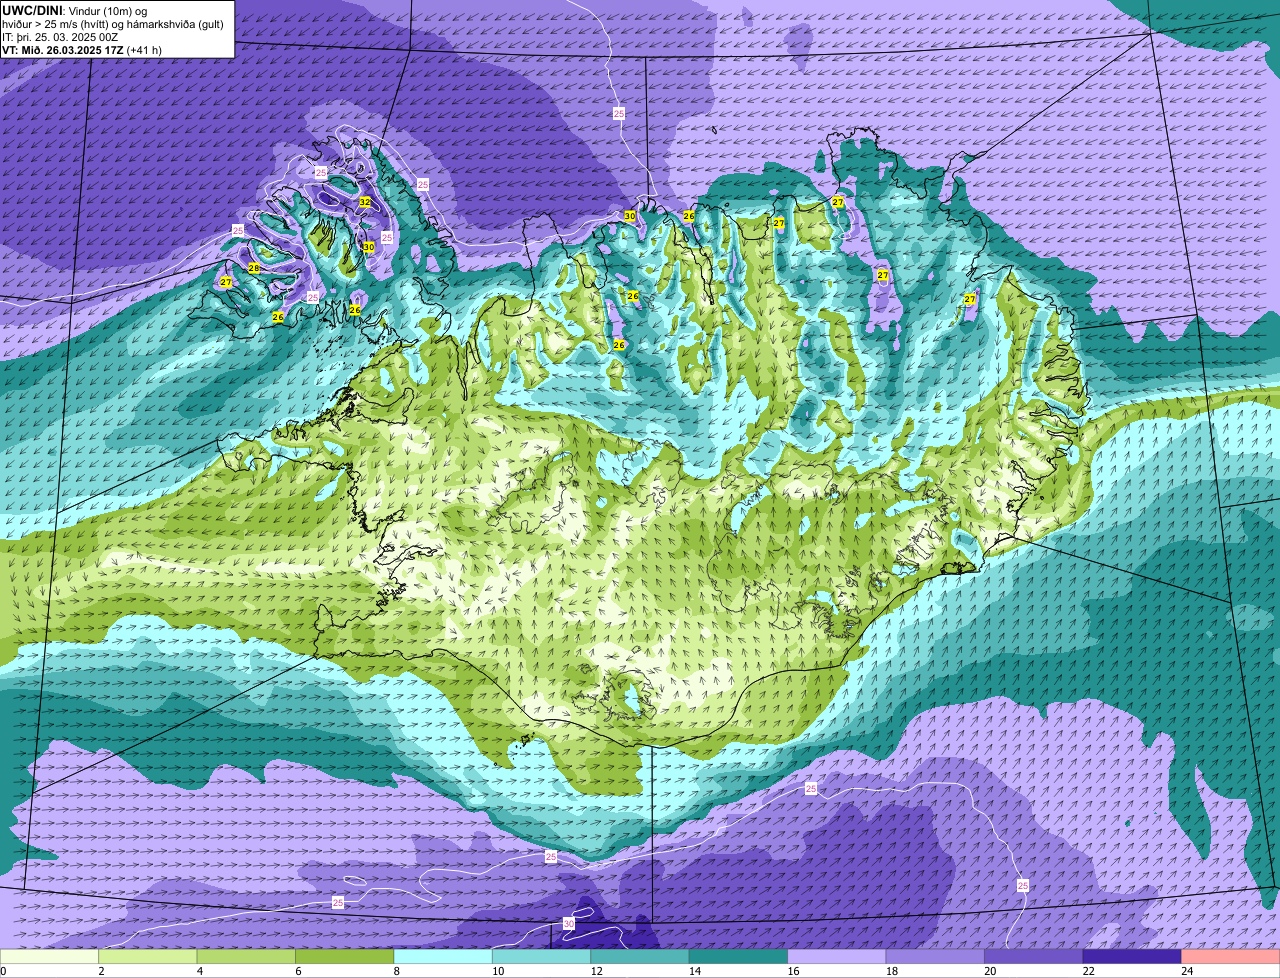This screenshot has height=978, width=1280.
Task: Click the valid time "VT: Mið. 26.03.2025 17Z (+41 h)"
Action: [x=82, y=49]
